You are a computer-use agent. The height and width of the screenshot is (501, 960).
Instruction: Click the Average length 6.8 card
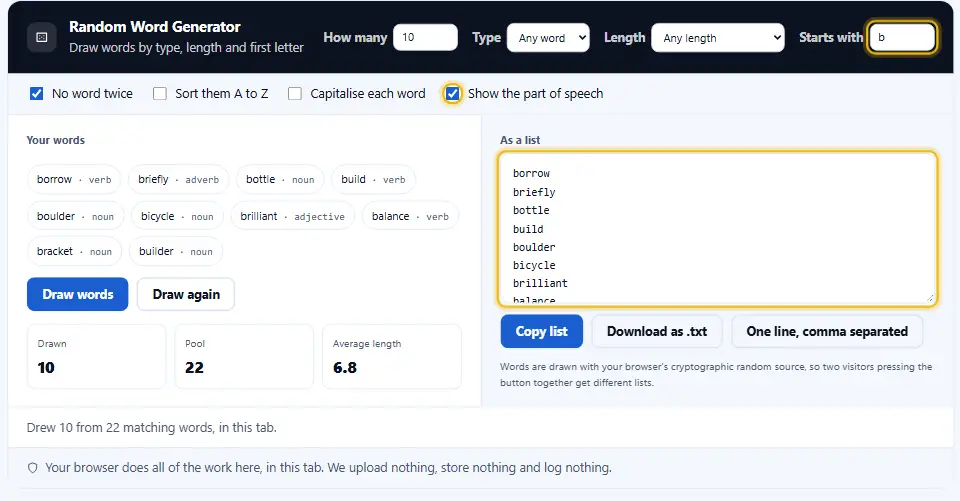point(392,356)
